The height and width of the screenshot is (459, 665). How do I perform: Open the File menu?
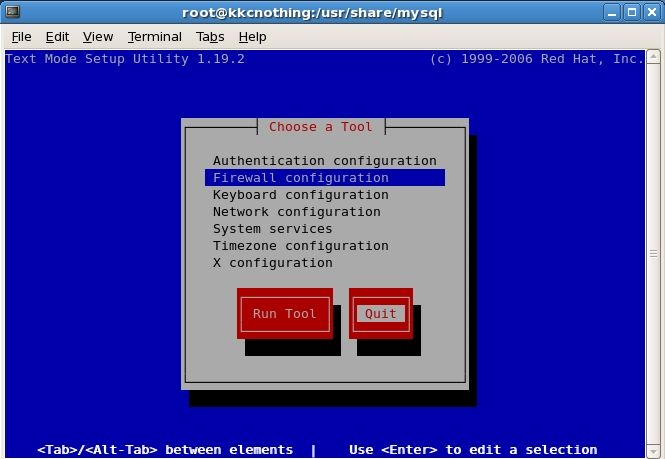(21, 37)
